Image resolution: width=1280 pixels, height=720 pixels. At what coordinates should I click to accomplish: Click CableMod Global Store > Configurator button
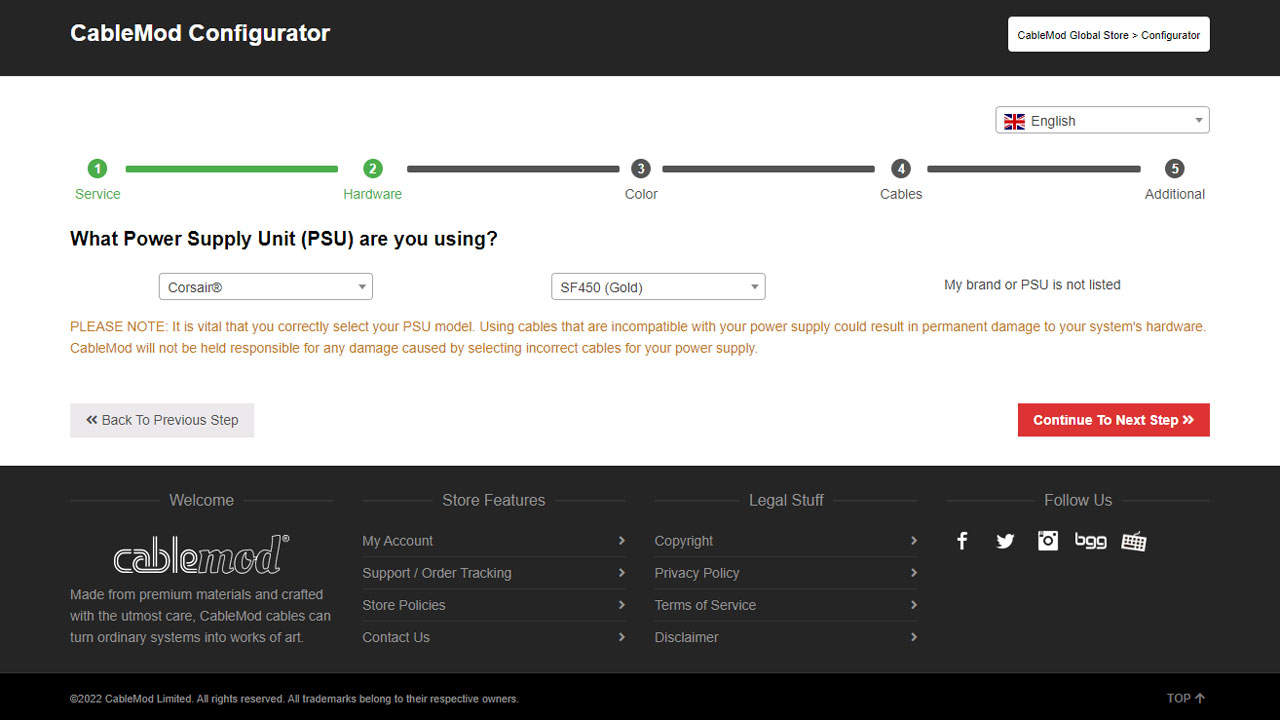pyautogui.click(x=1109, y=34)
